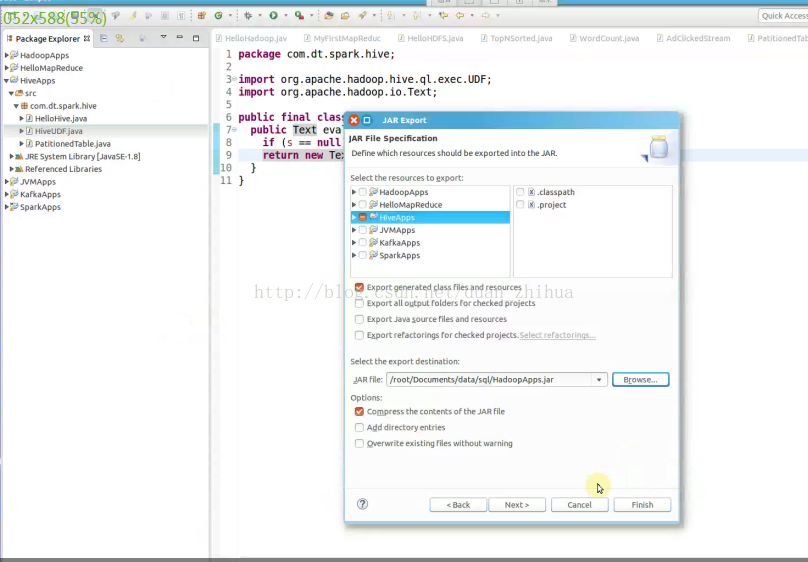
Task: Click the Next Annotation arrow icon
Action: click(x=391, y=15)
